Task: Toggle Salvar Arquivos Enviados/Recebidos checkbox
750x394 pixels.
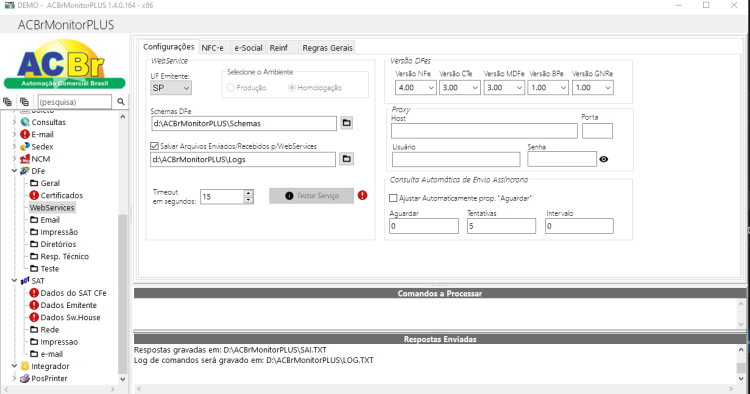Action: coord(154,146)
